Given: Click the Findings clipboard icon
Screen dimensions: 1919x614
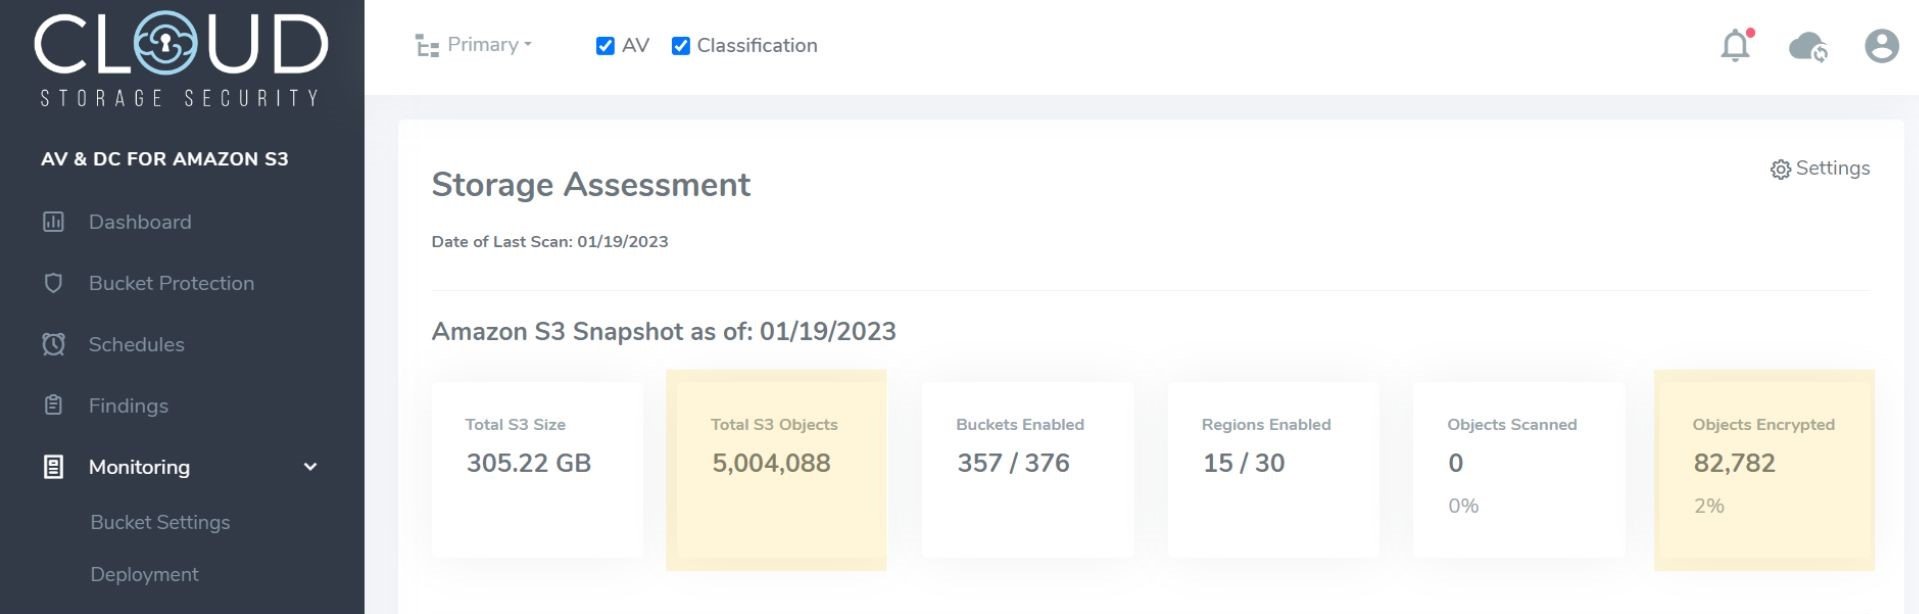Looking at the screenshot, I should pos(54,405).
